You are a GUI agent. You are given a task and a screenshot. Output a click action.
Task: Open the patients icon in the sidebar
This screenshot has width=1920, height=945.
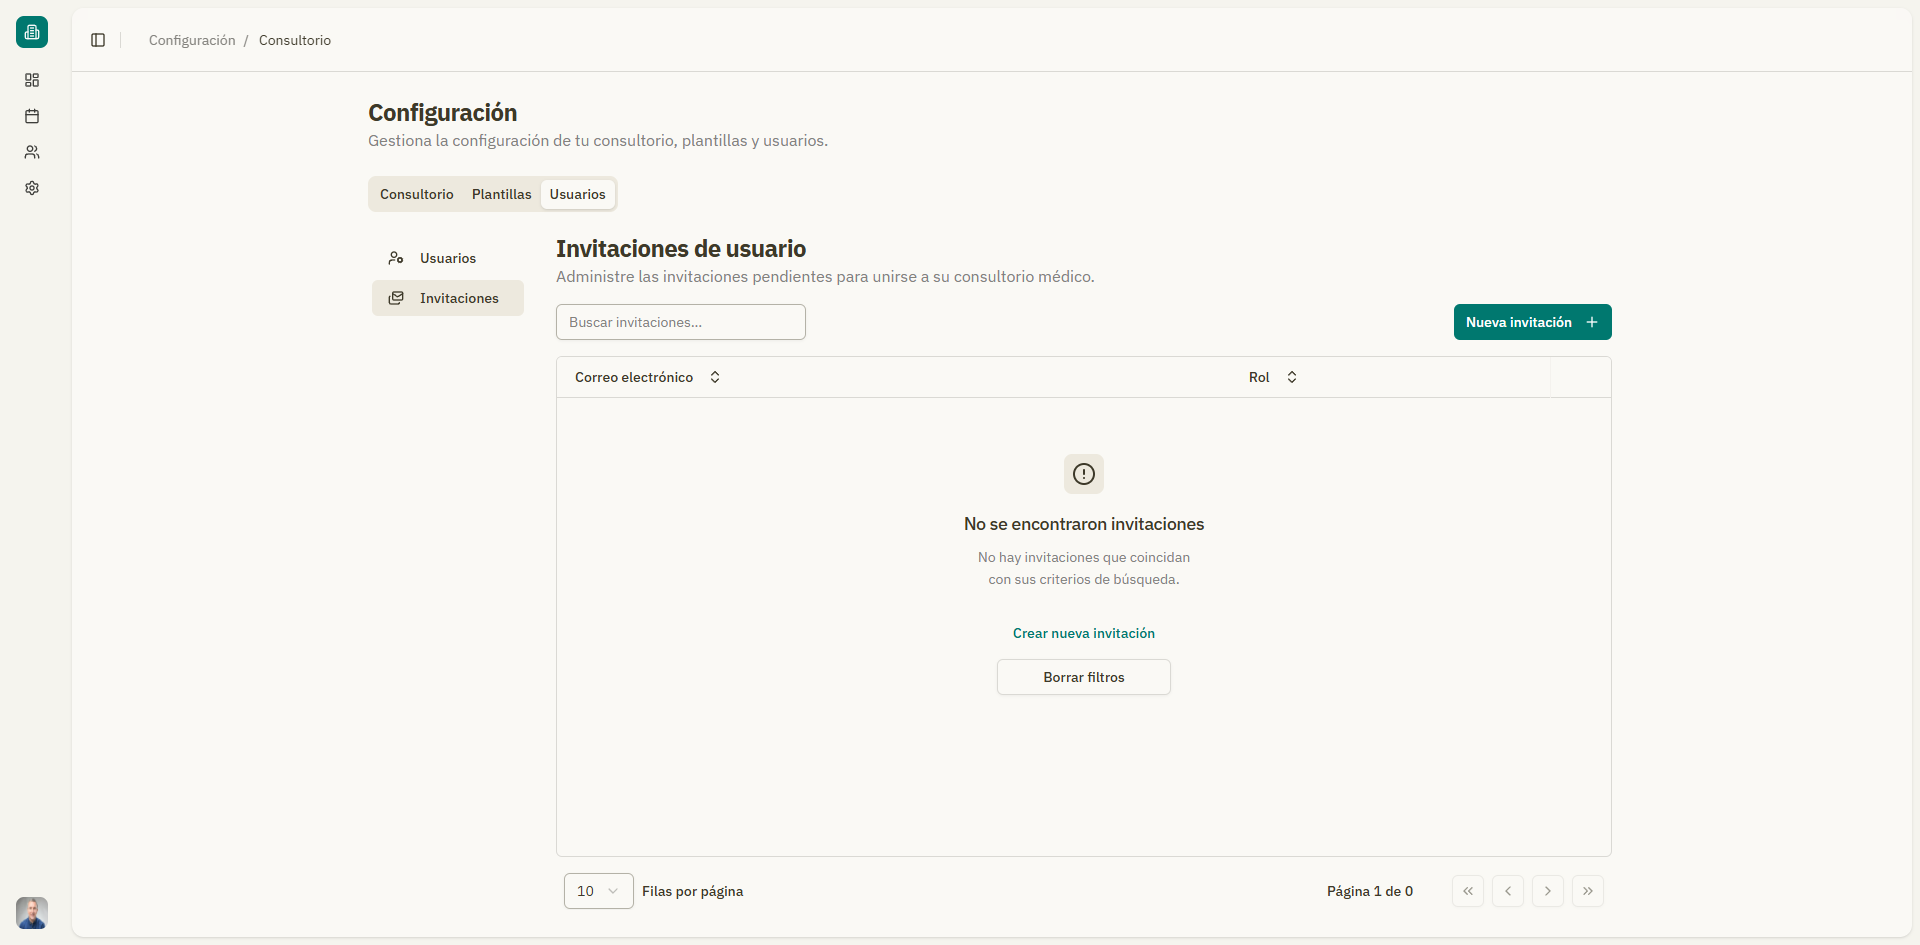coord(32,152)
